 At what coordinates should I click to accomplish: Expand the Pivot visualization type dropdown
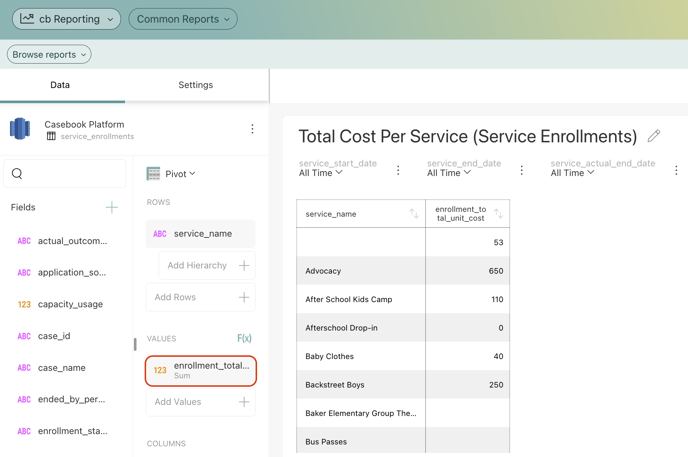172,174
